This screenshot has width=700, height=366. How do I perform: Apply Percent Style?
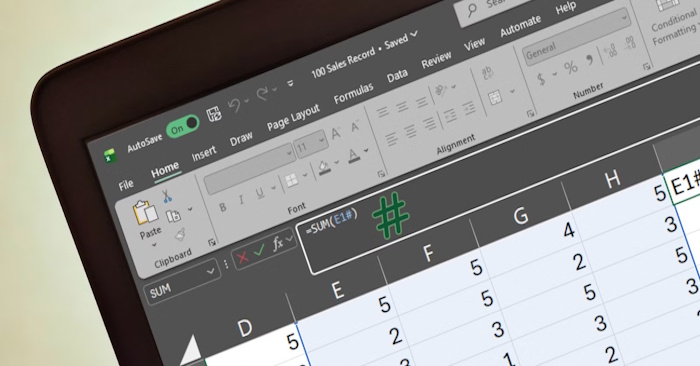tap(571, 67)
